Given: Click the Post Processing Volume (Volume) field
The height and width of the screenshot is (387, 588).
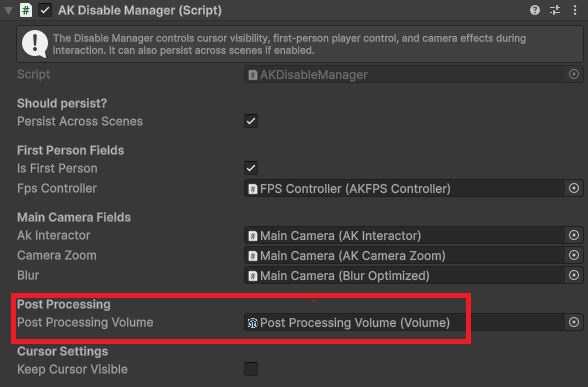Looking at the screenshot, I should [404, 322].
